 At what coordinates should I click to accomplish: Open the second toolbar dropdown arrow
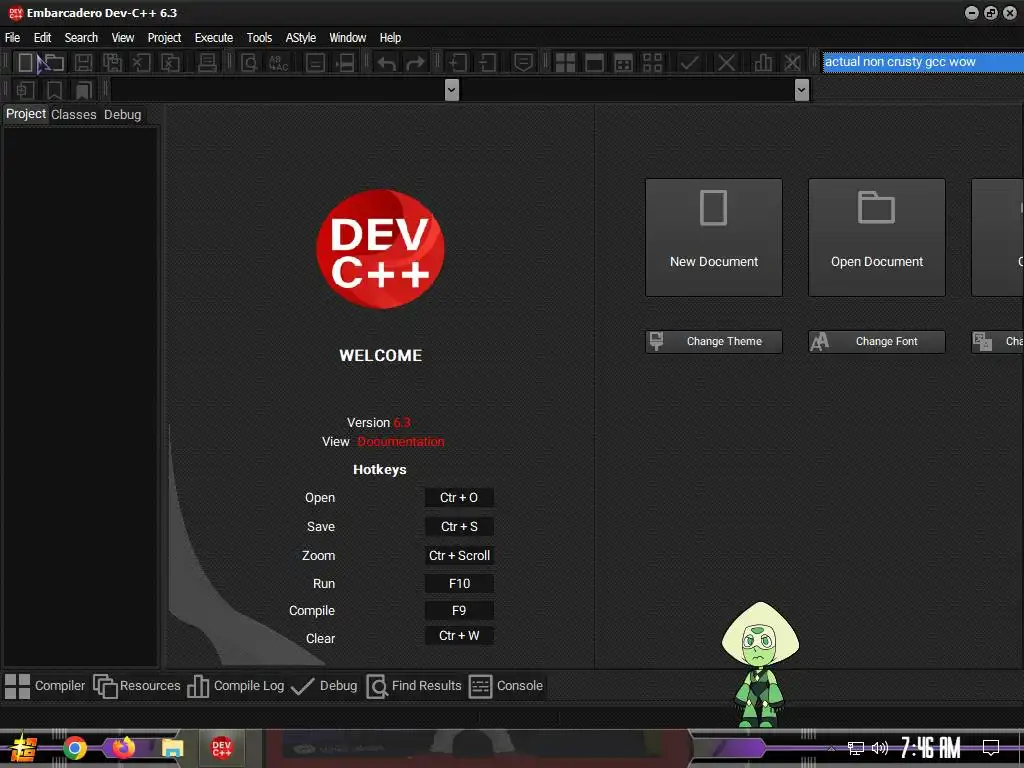802,89
